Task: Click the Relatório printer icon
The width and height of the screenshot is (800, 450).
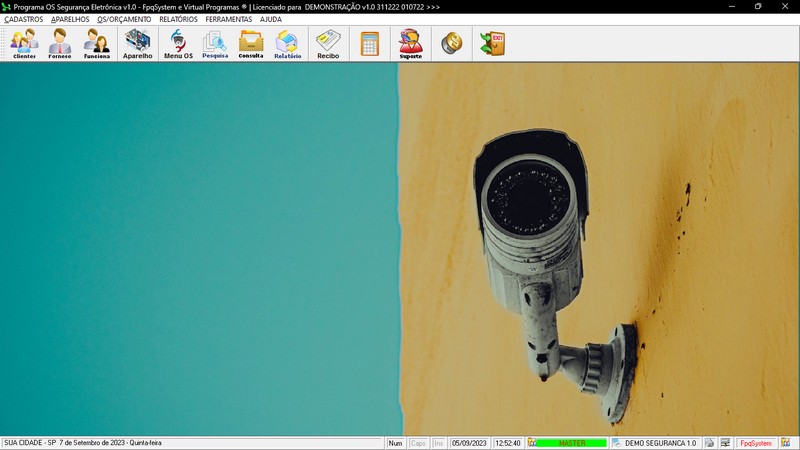Action: coord(287,44)
